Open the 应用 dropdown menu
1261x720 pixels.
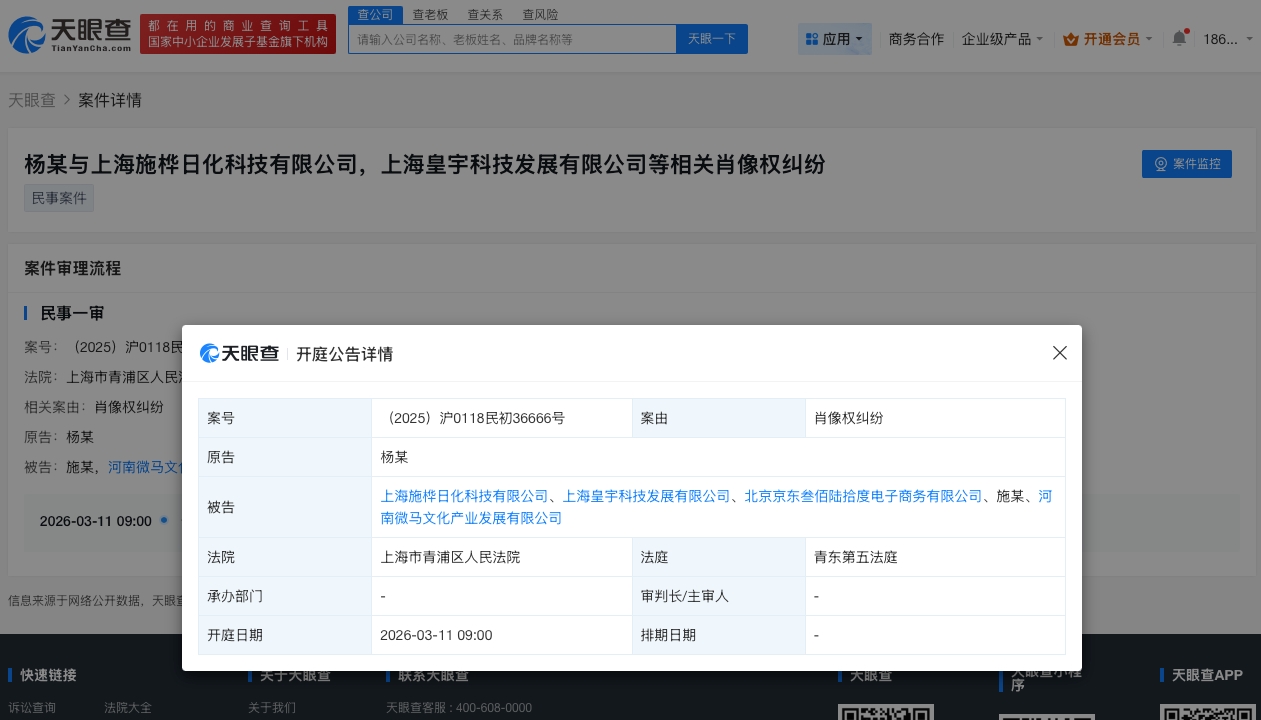click(x=835, y=39)
